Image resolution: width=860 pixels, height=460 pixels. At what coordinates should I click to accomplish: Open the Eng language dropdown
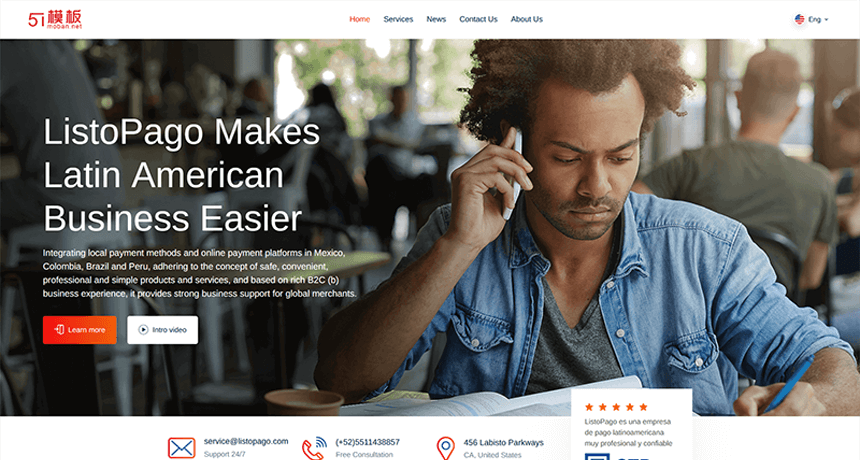(x=811, y=19)
